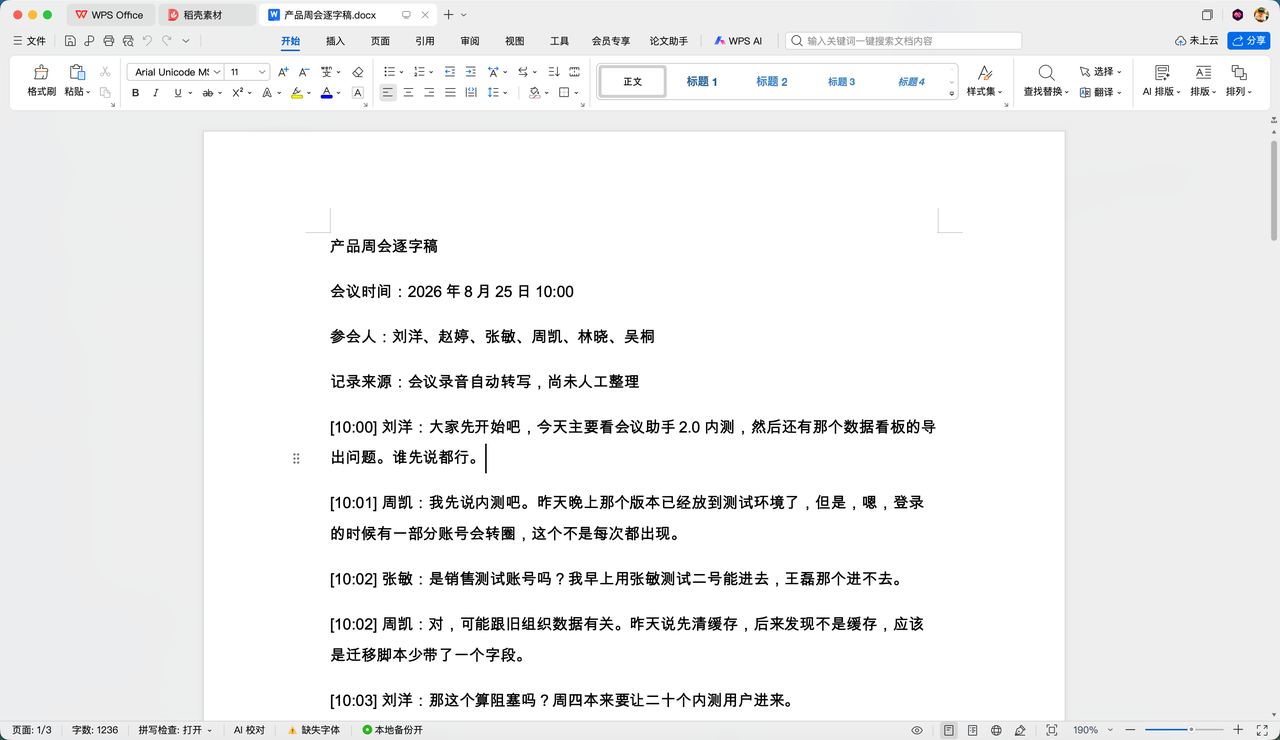Click the WPS AI button

click(738, 41)
